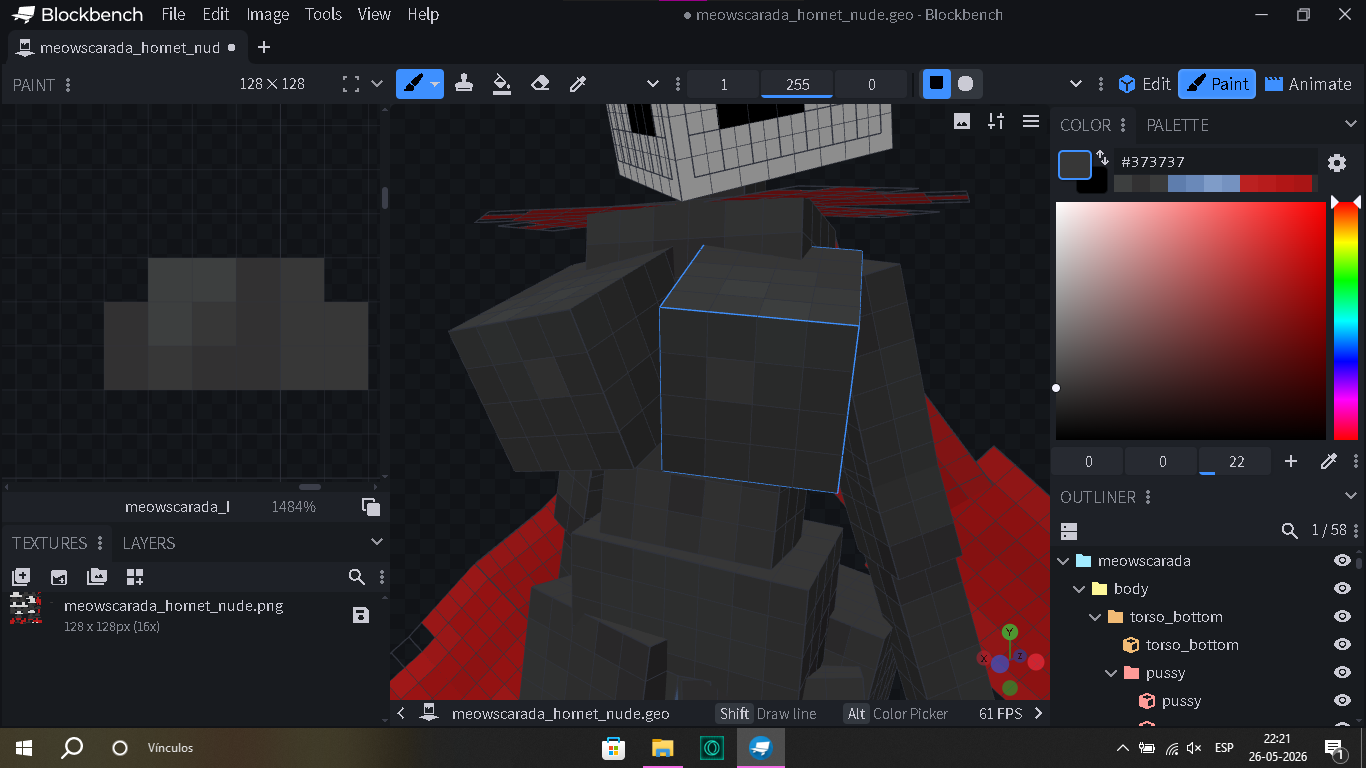Search in the Outliner
The image size is (1366, 768).
click(x=1290, y=531)
